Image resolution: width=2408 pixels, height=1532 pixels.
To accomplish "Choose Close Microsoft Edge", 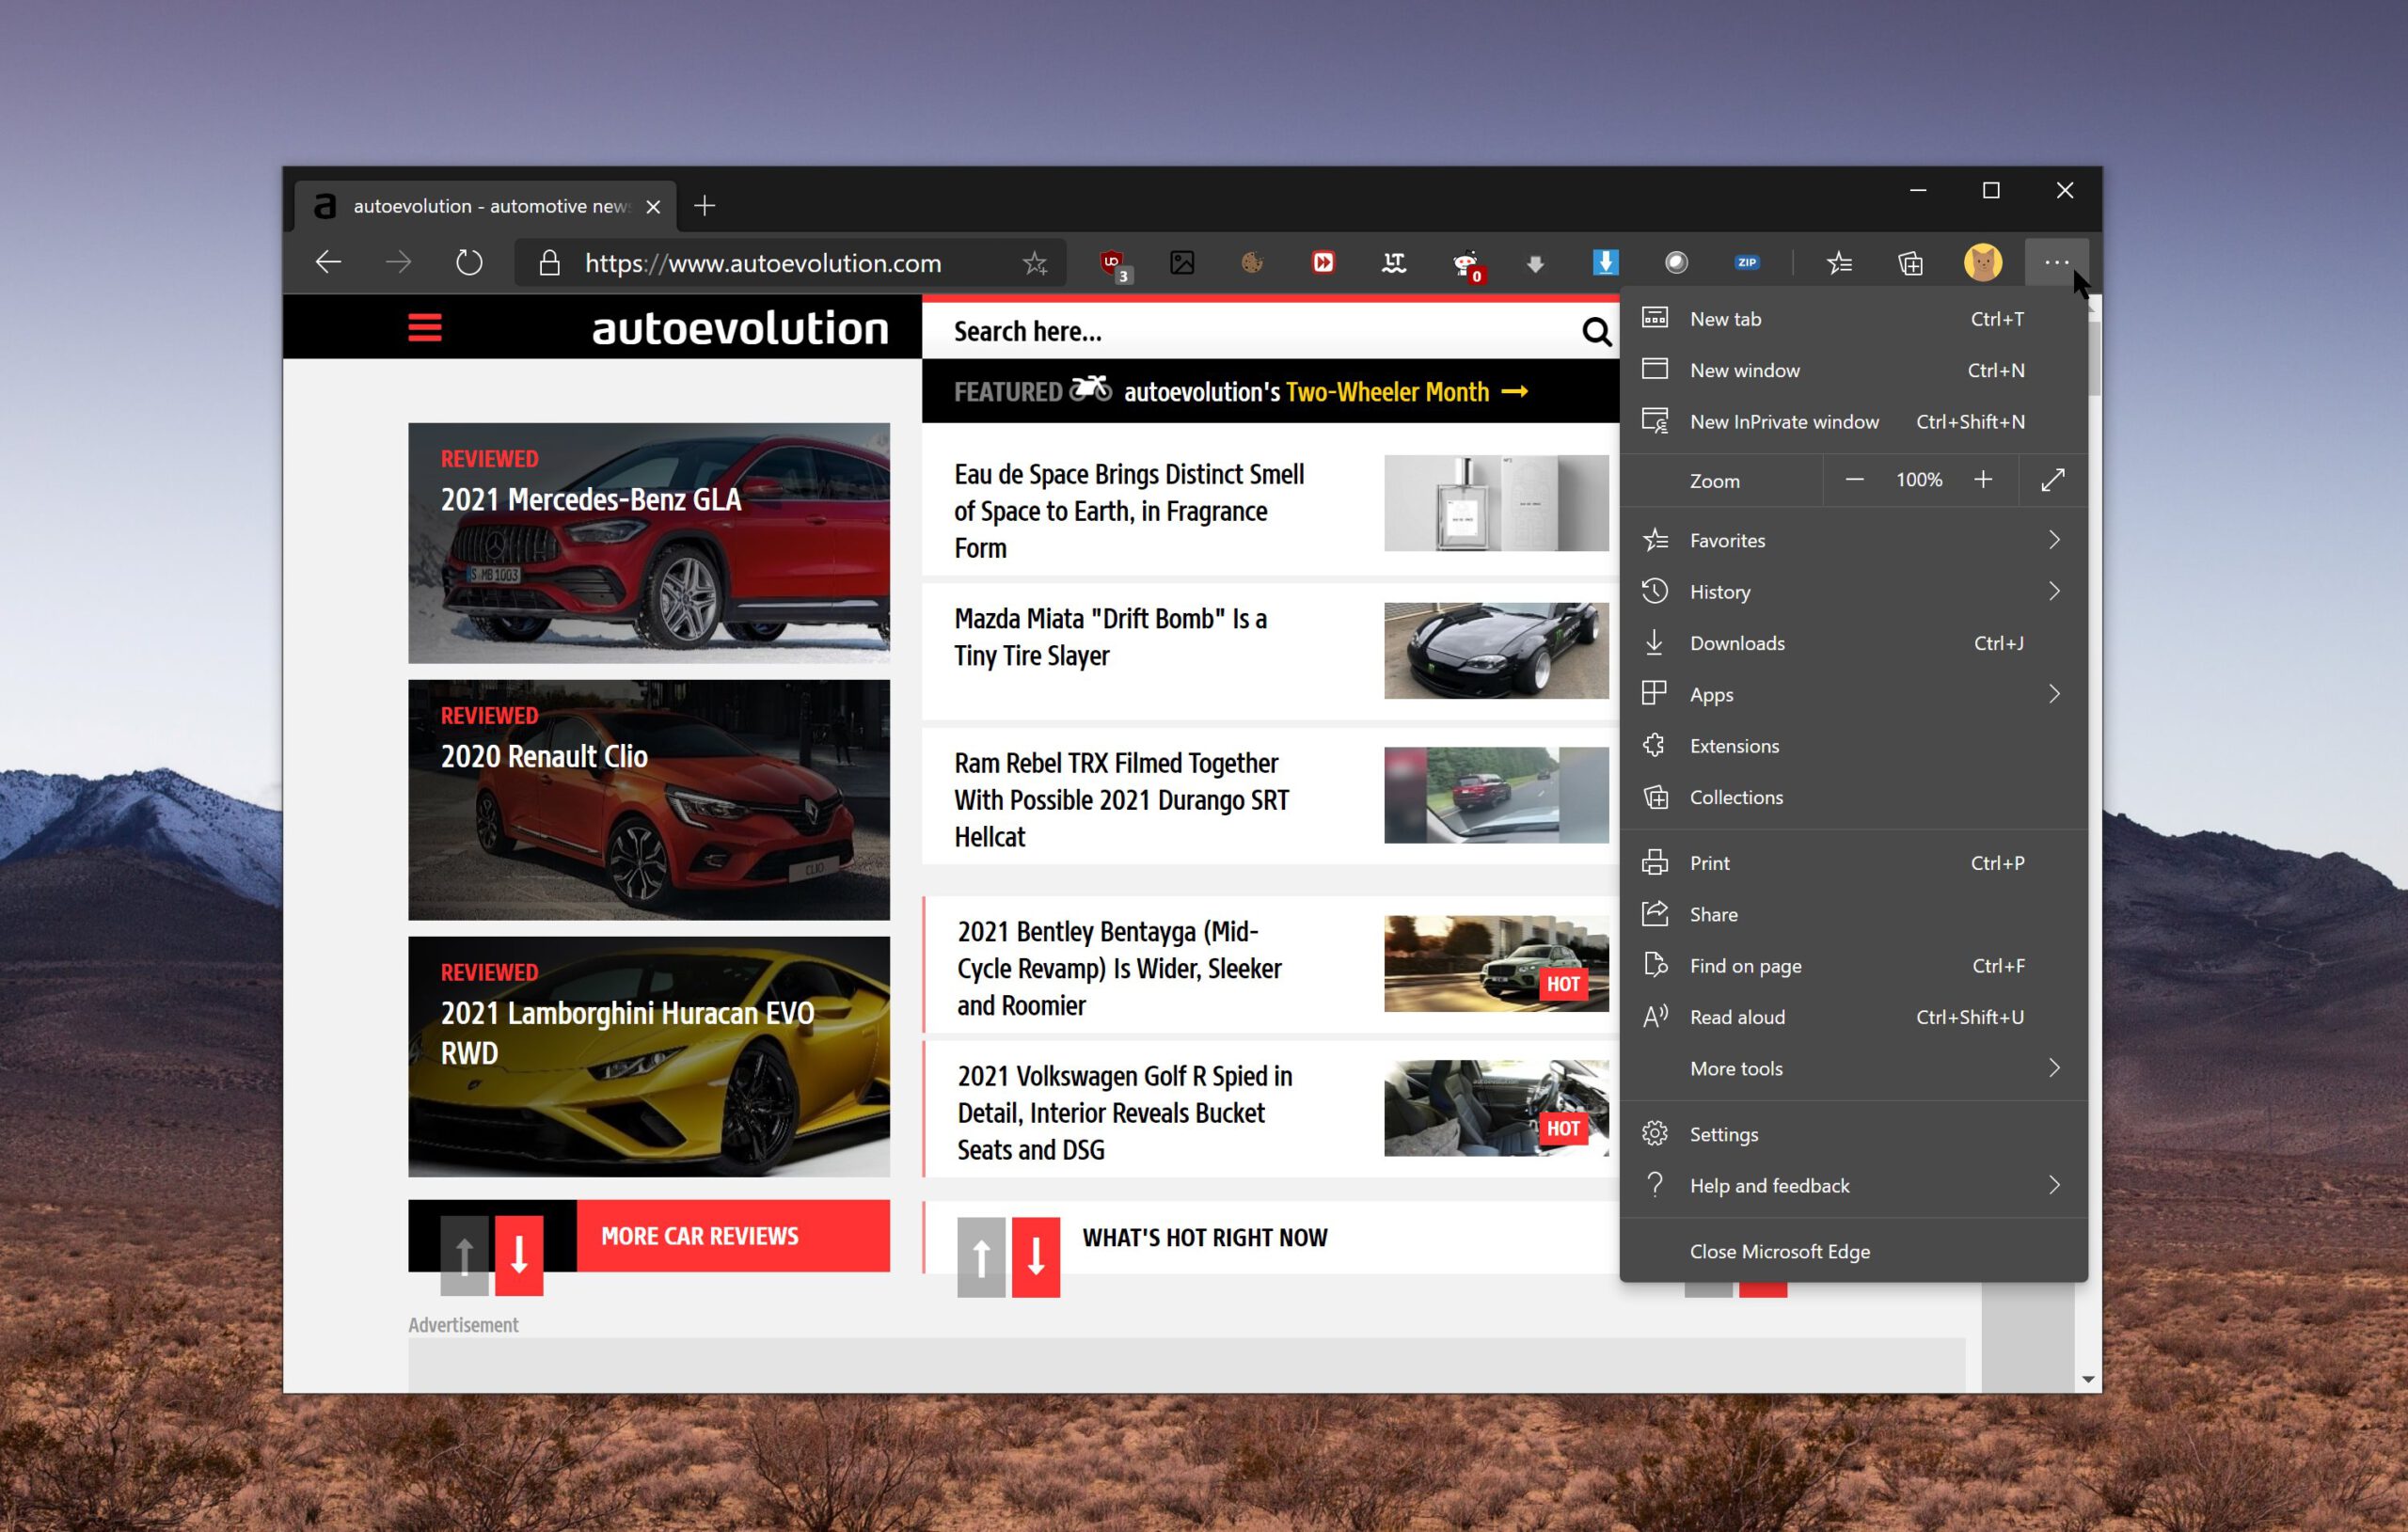I will point(1853,1252).
